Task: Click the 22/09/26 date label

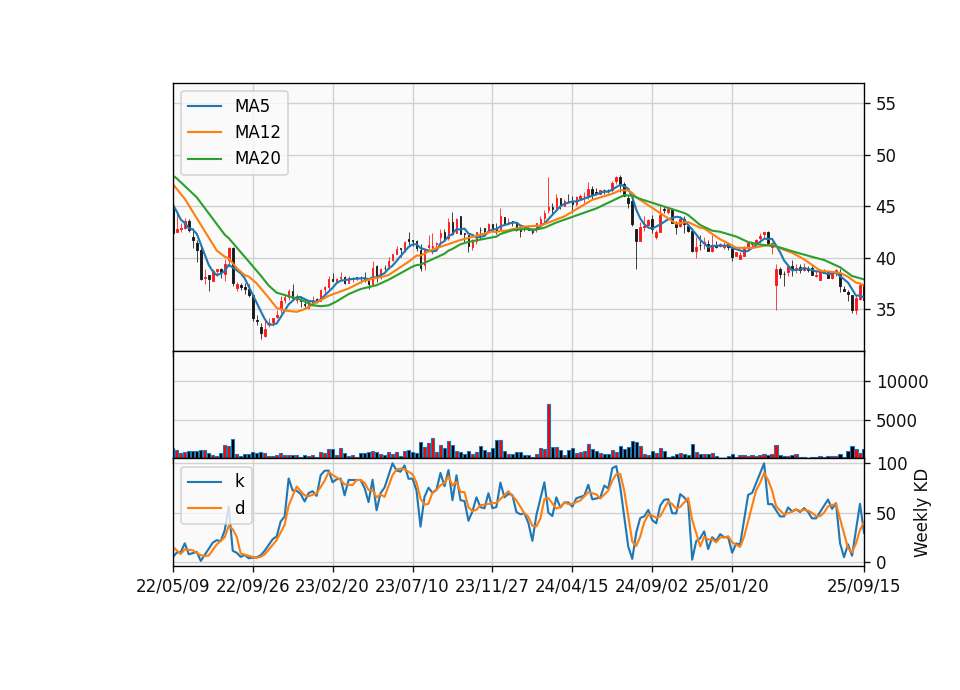Action: [253, 586]
